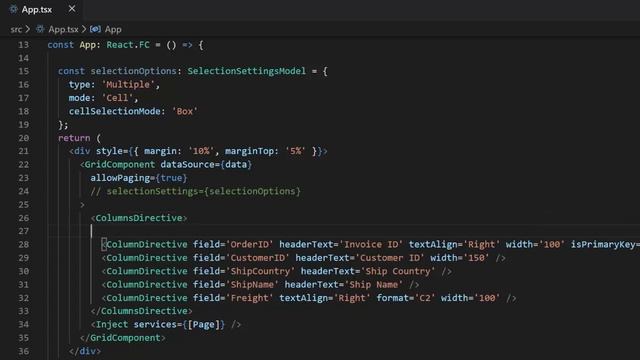Click React icon beside App.tsx breadcrumb
Viewport: 640px width, 360px height.
40,29
